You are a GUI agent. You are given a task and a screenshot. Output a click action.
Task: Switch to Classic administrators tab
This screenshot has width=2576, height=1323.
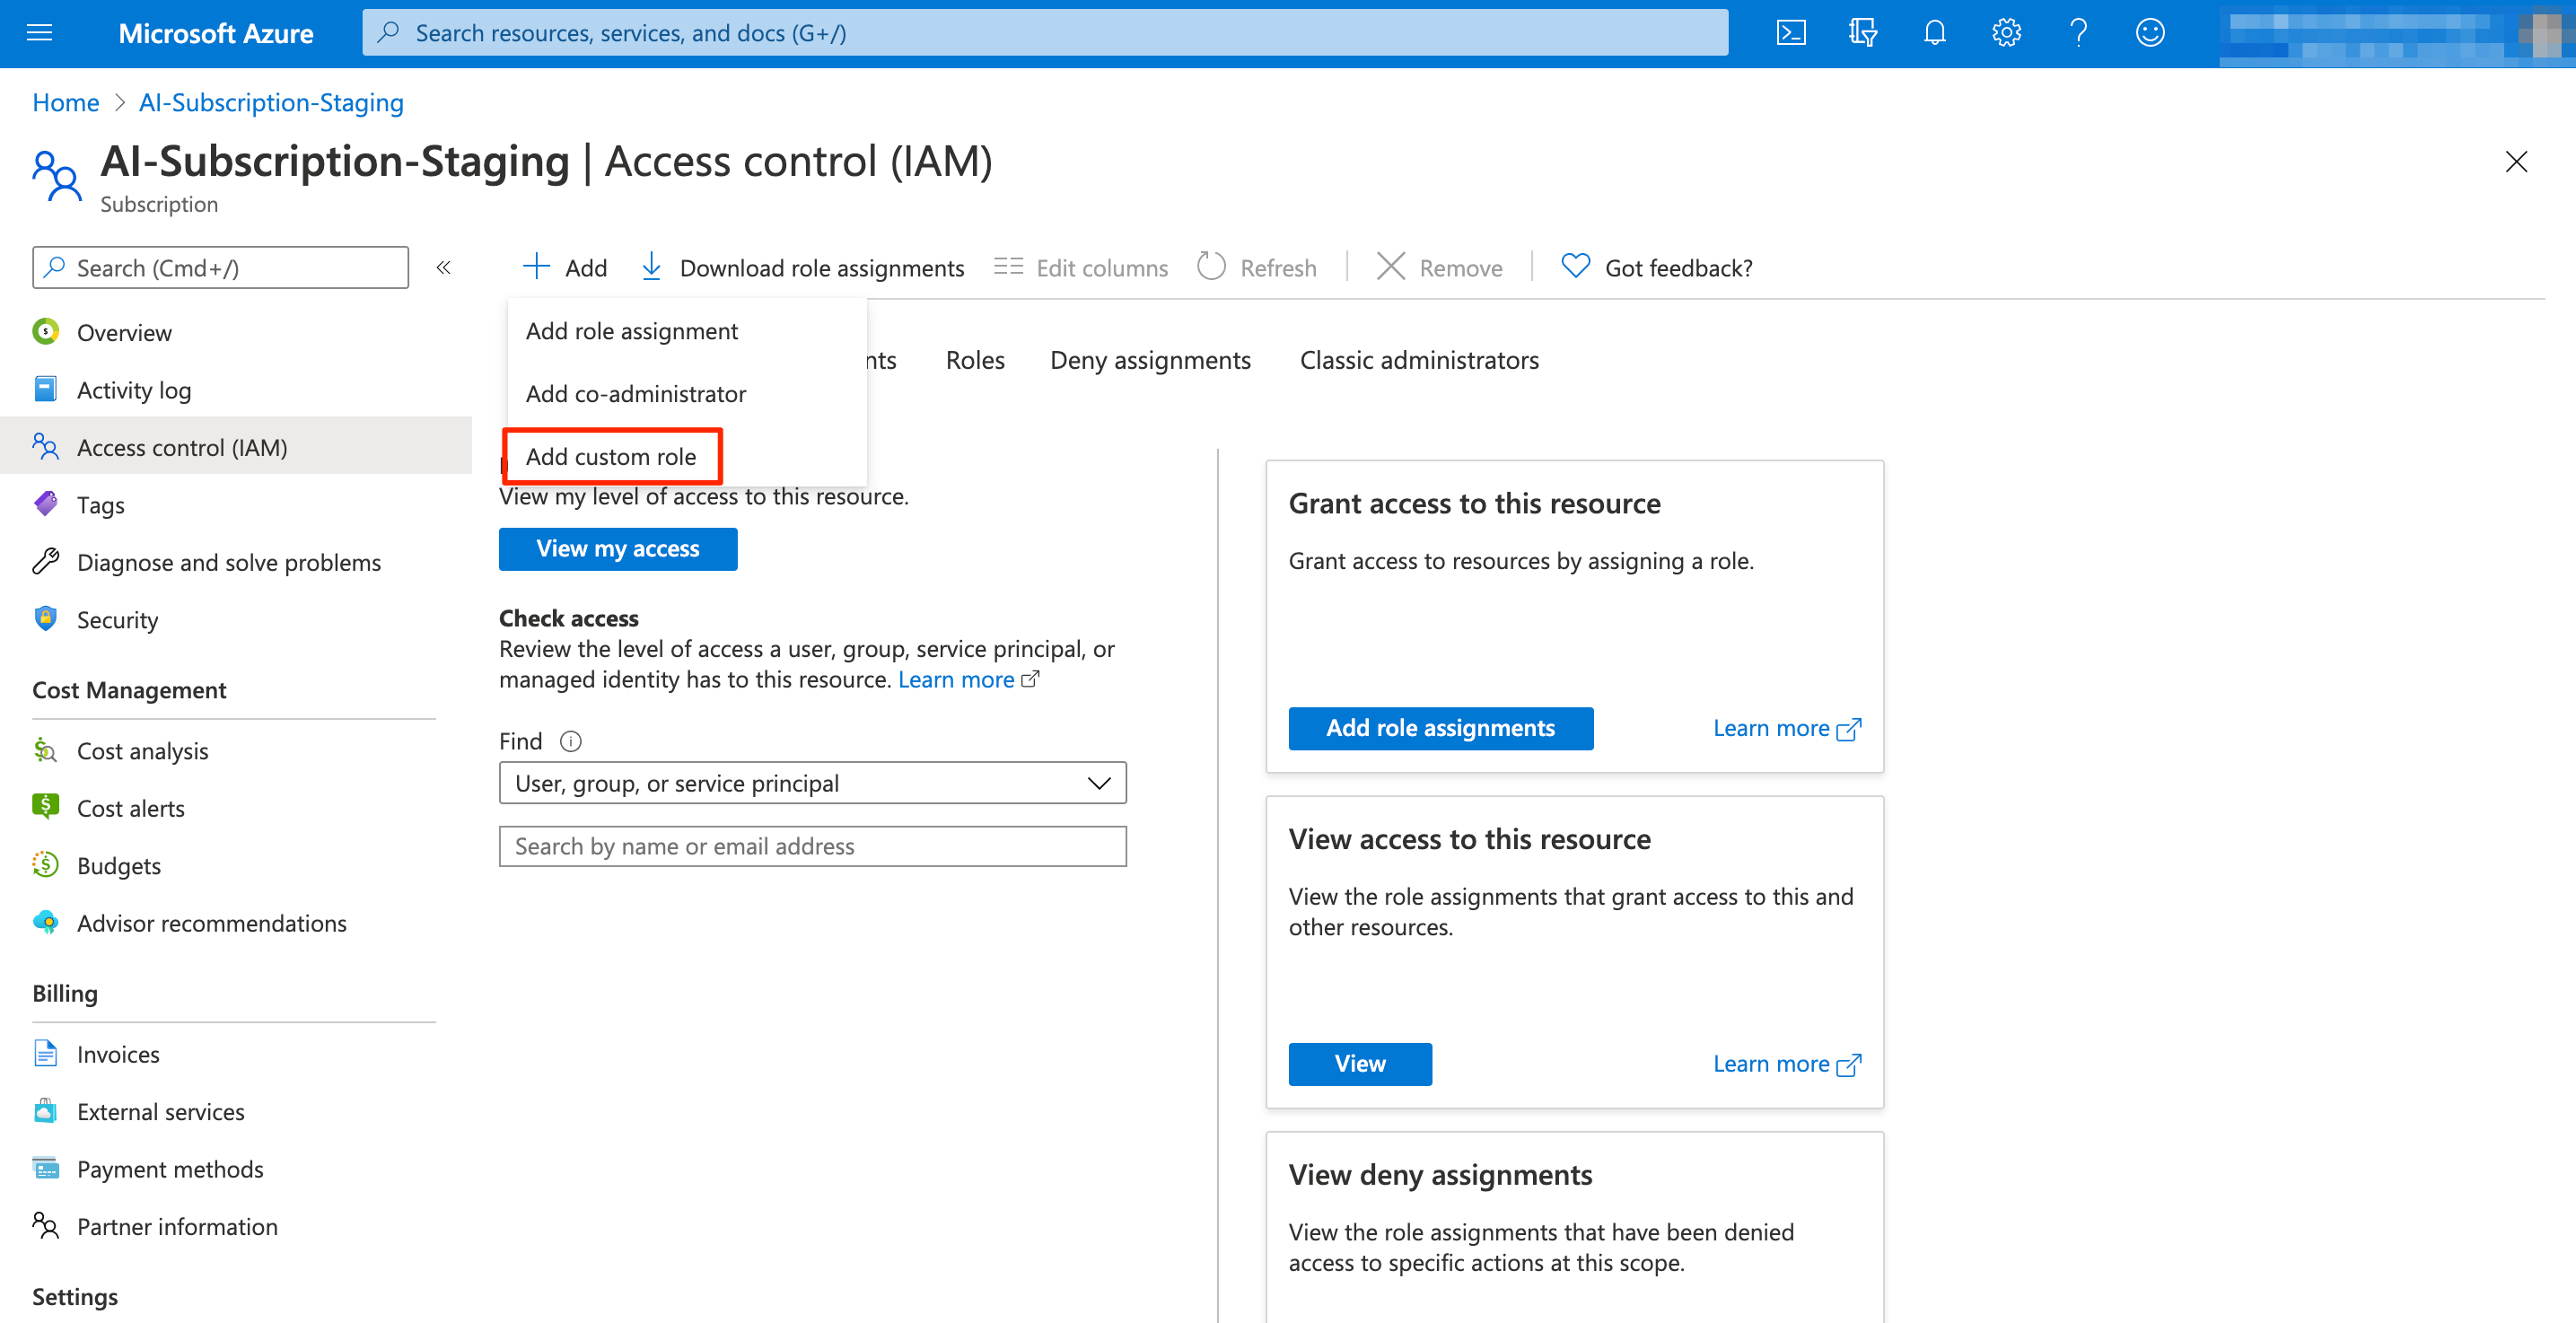click(x=1419, y=360)
